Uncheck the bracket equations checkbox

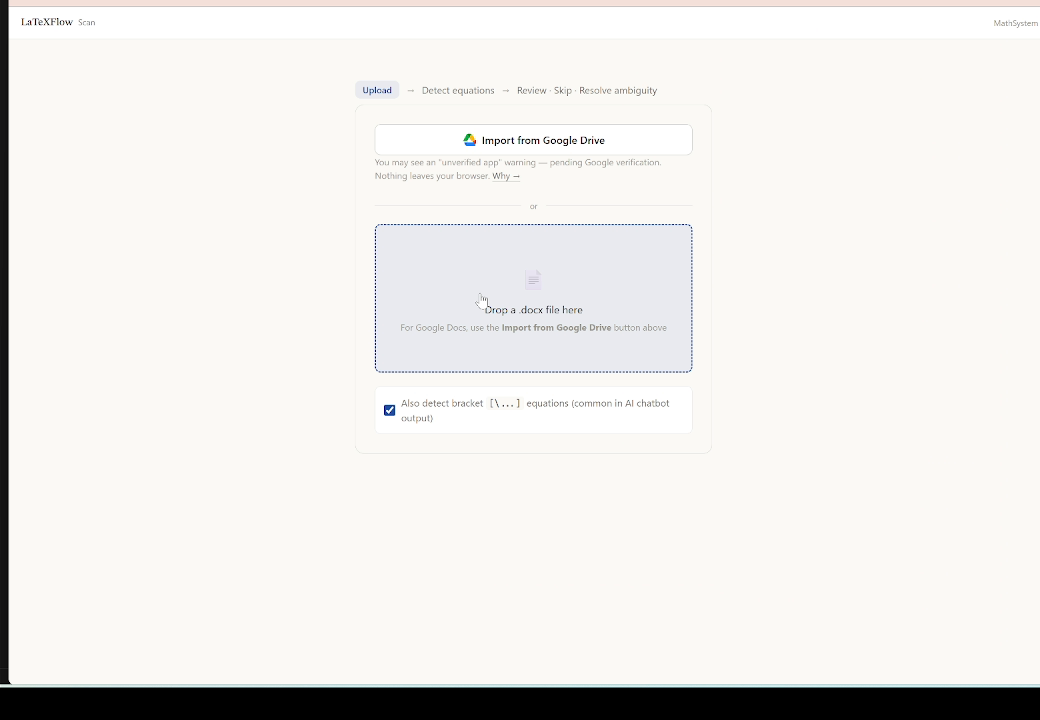point(389,410)
